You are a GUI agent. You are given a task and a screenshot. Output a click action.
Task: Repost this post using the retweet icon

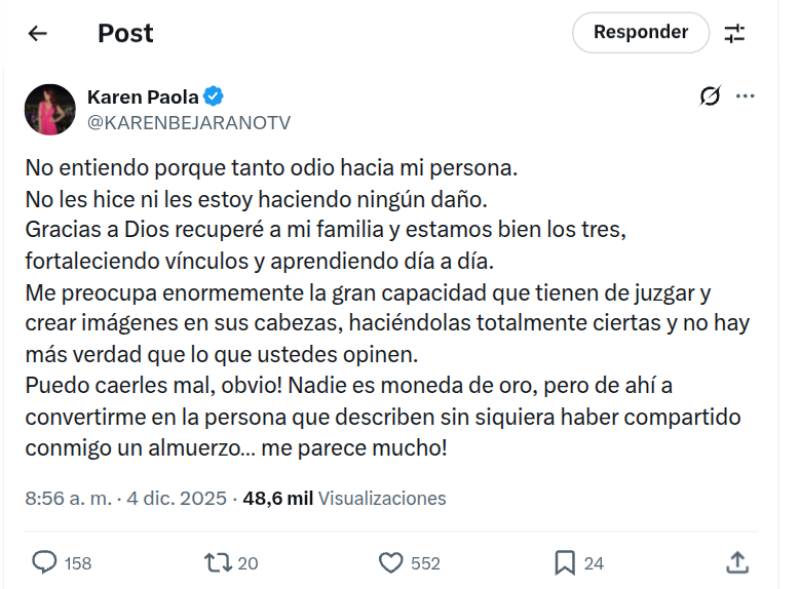[x=215, y=563]
